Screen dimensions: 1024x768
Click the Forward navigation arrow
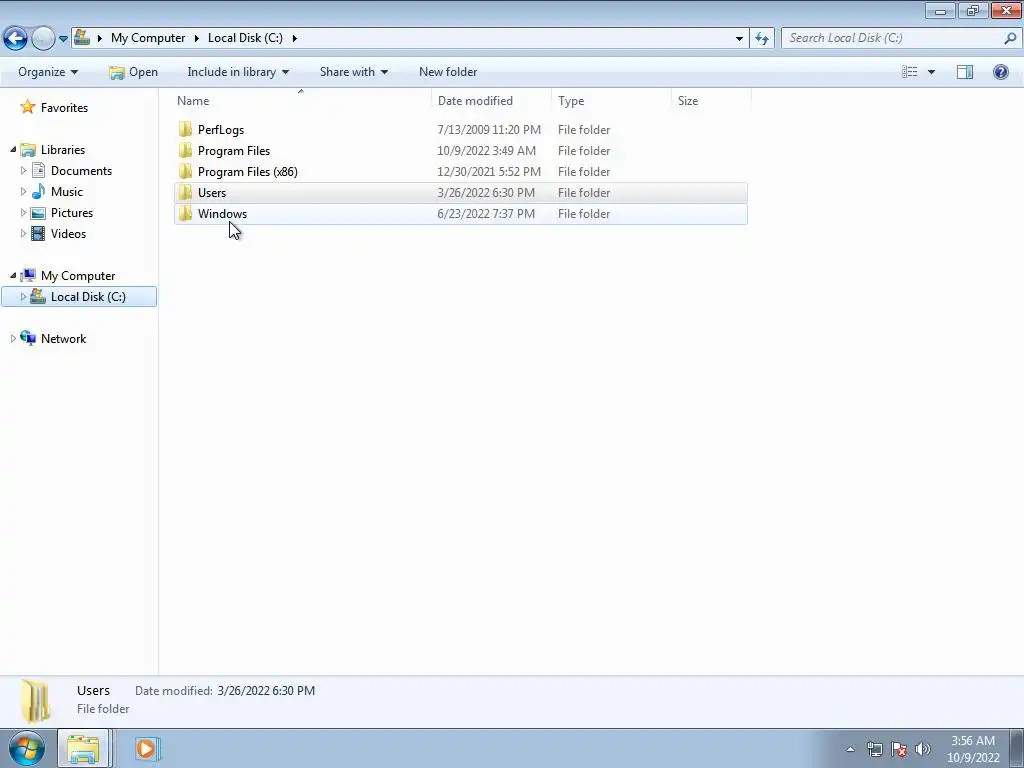pyautogui.click(x=43, y=39)
